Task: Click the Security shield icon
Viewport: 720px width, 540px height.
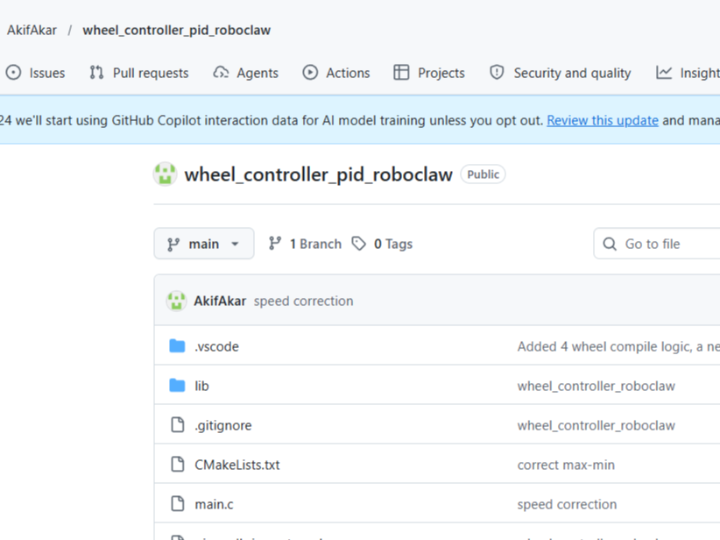Action: (497, 73)
